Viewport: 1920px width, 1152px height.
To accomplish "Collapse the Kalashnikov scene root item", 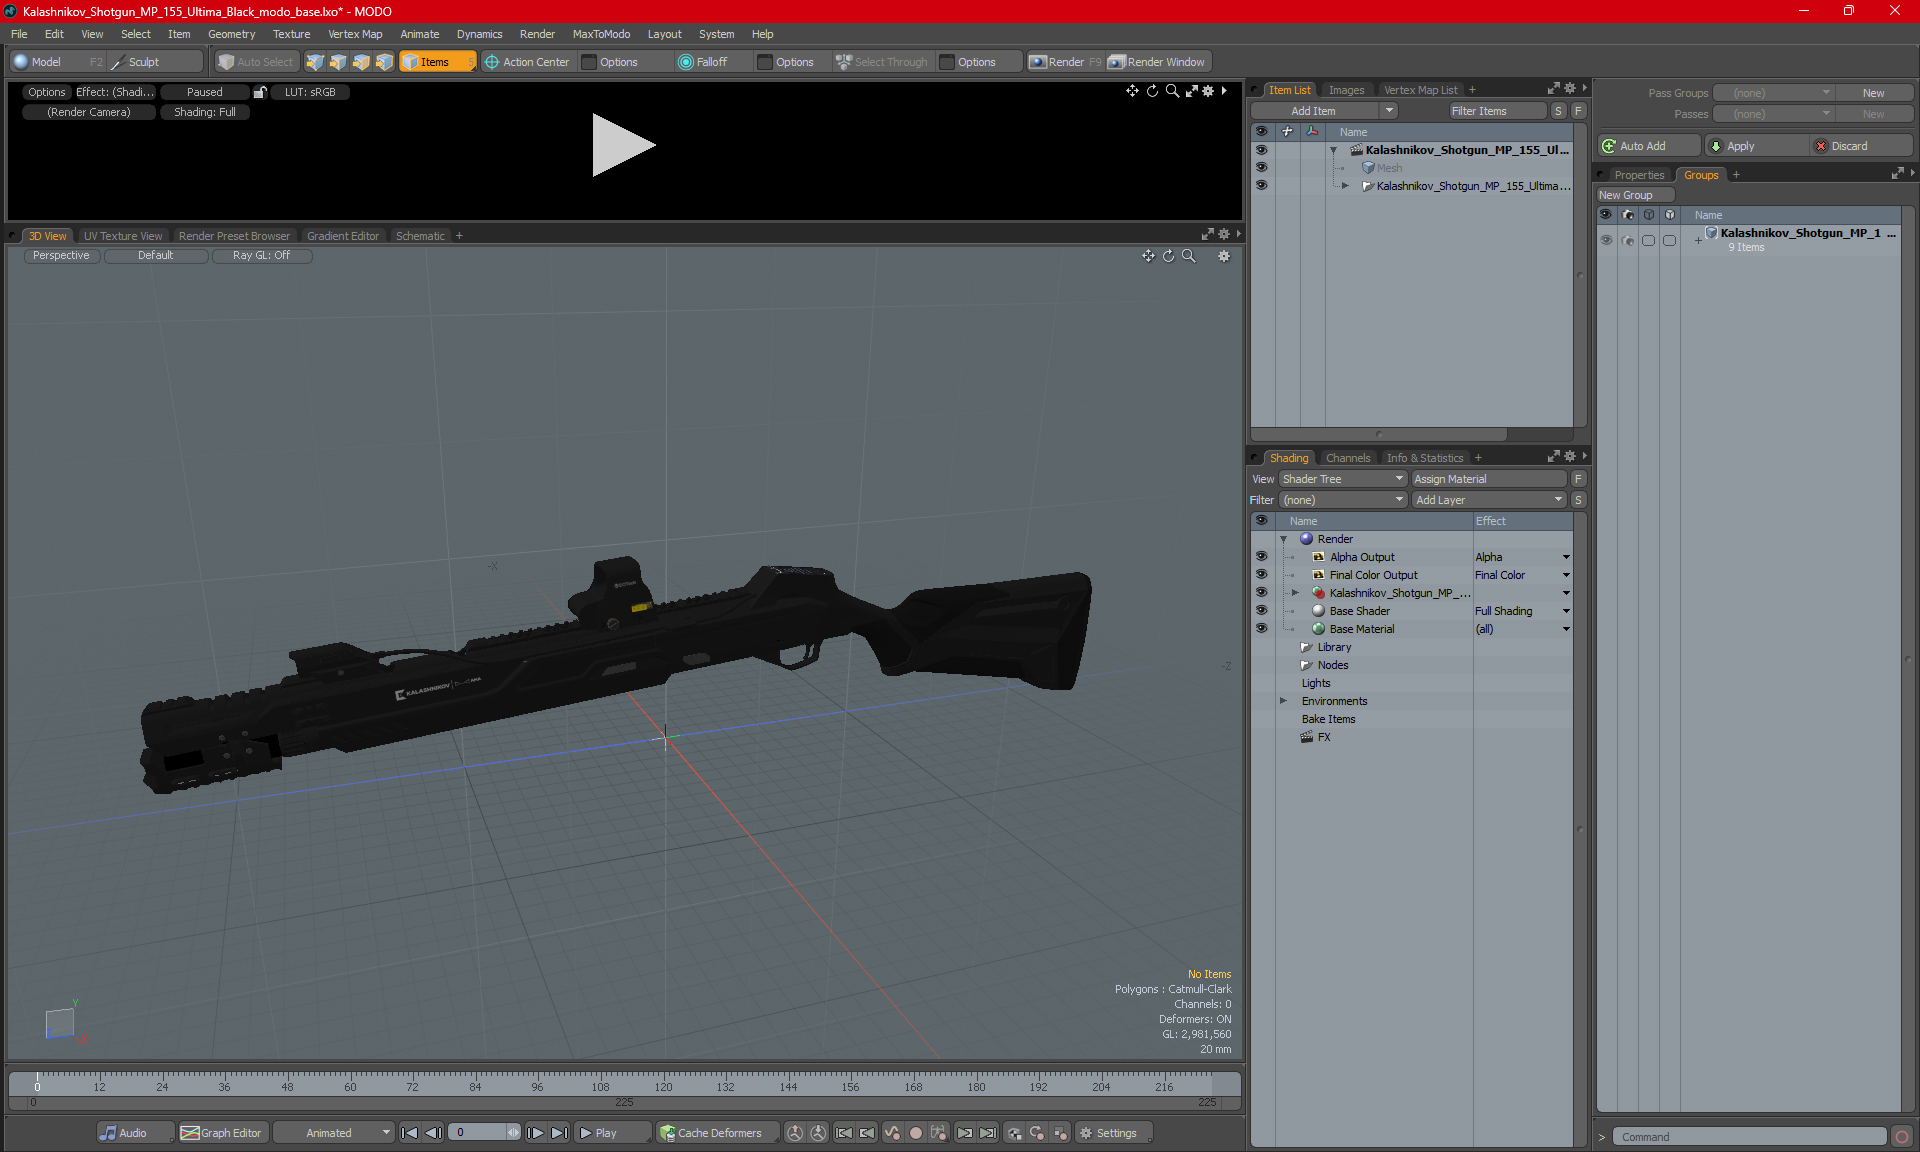I will [1333, 150].
